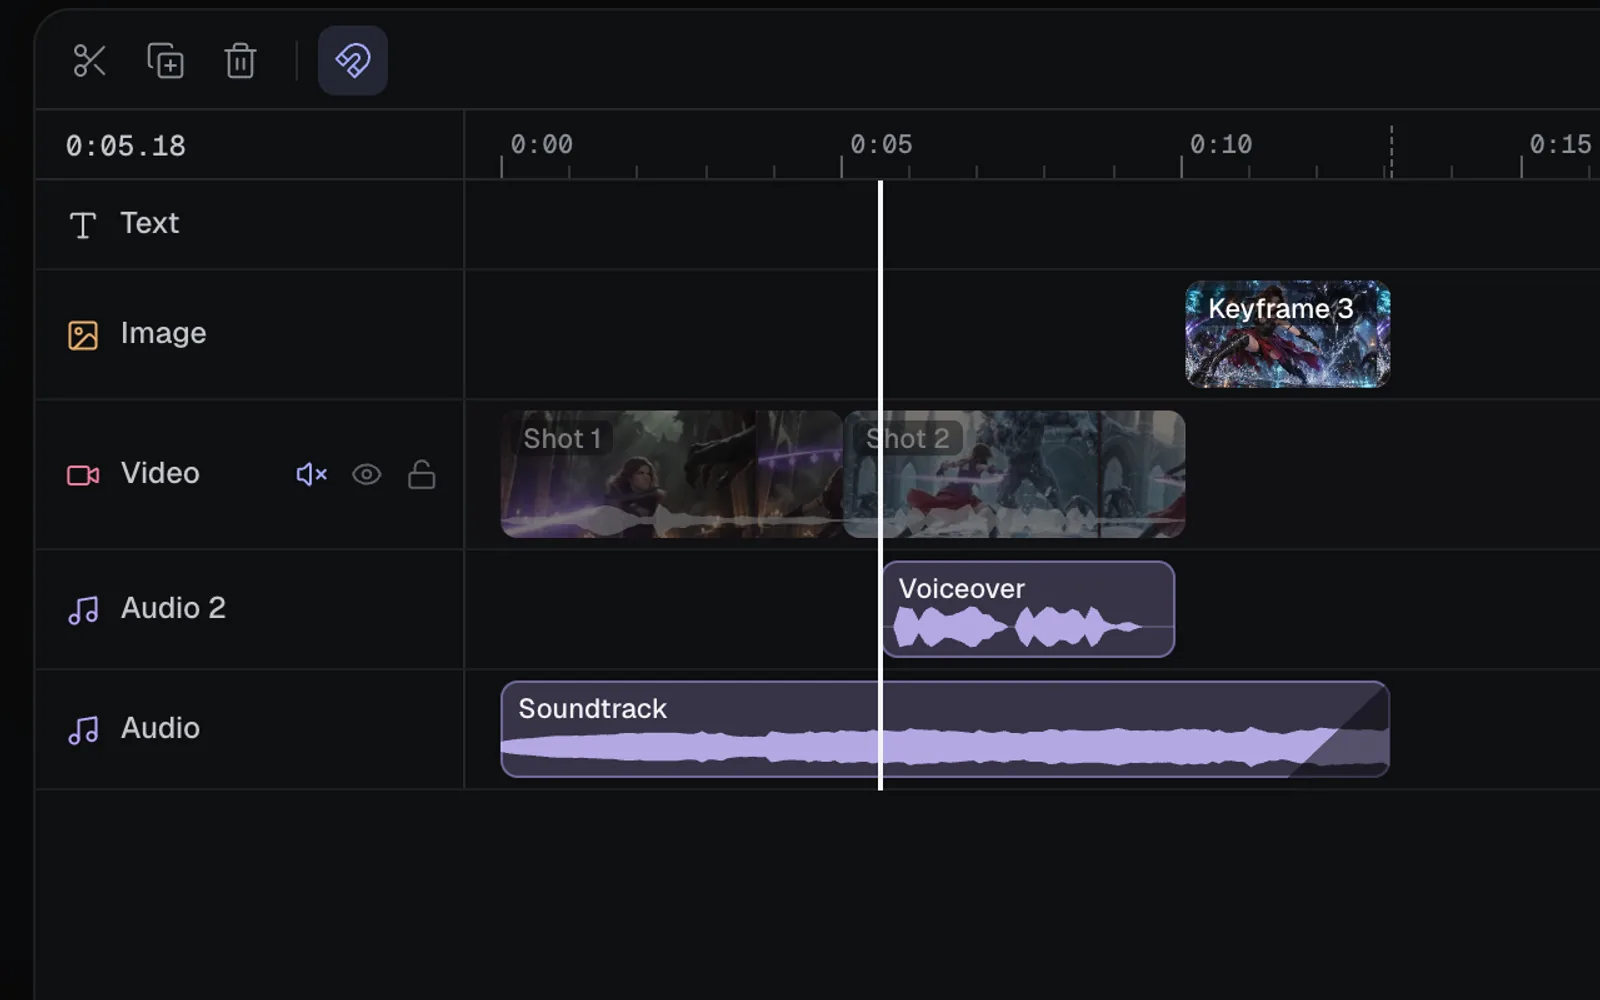Click the 0:10 mark on ruler

point(1221,145)
